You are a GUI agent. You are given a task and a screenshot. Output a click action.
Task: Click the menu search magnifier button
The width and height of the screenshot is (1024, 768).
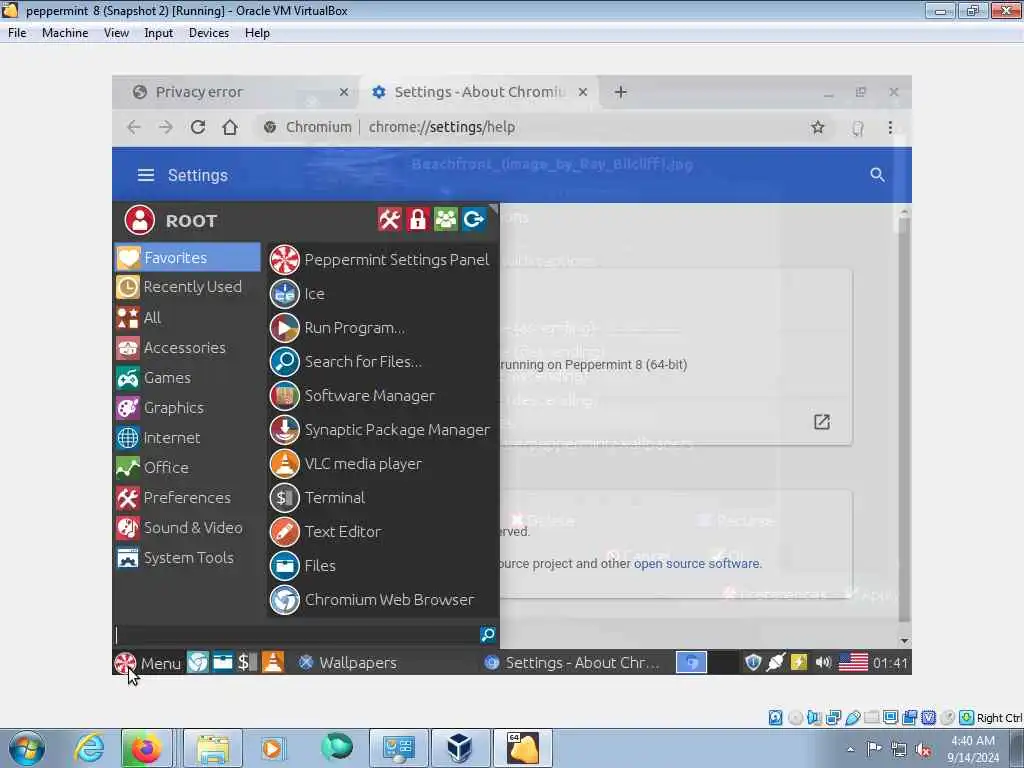(x=488, y=634)
